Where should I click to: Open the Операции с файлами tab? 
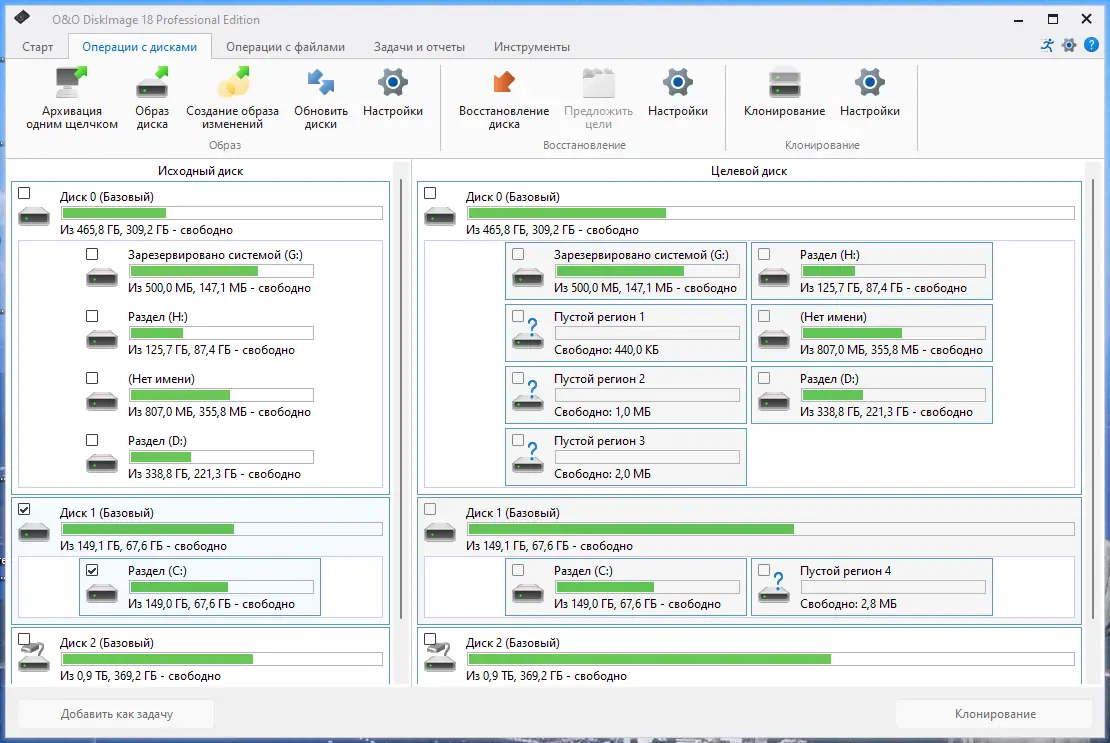[285, 47]
